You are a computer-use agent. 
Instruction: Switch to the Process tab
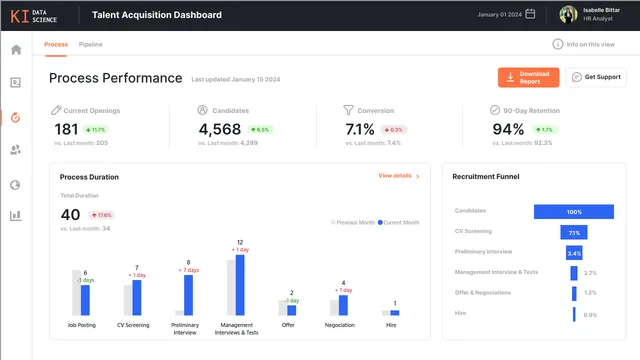click(x=56, y=44)
